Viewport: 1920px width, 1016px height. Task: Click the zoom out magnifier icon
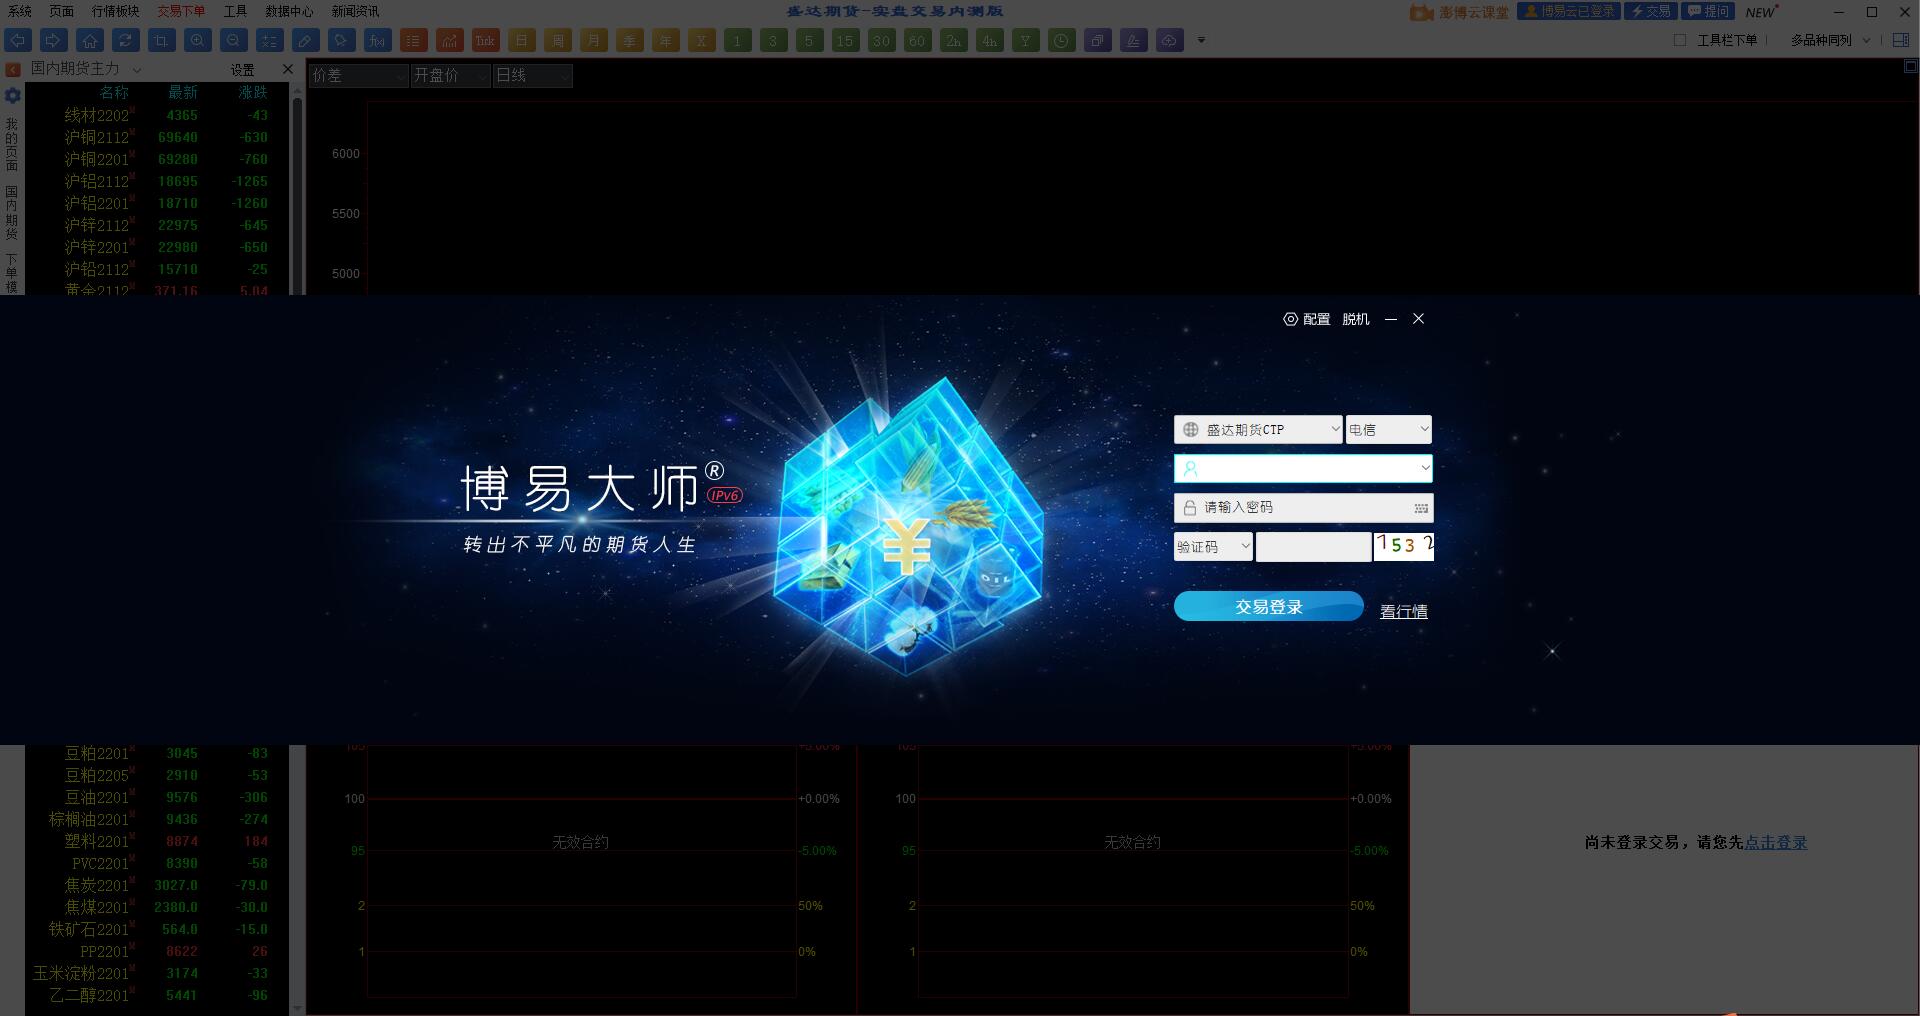point(234,40)
